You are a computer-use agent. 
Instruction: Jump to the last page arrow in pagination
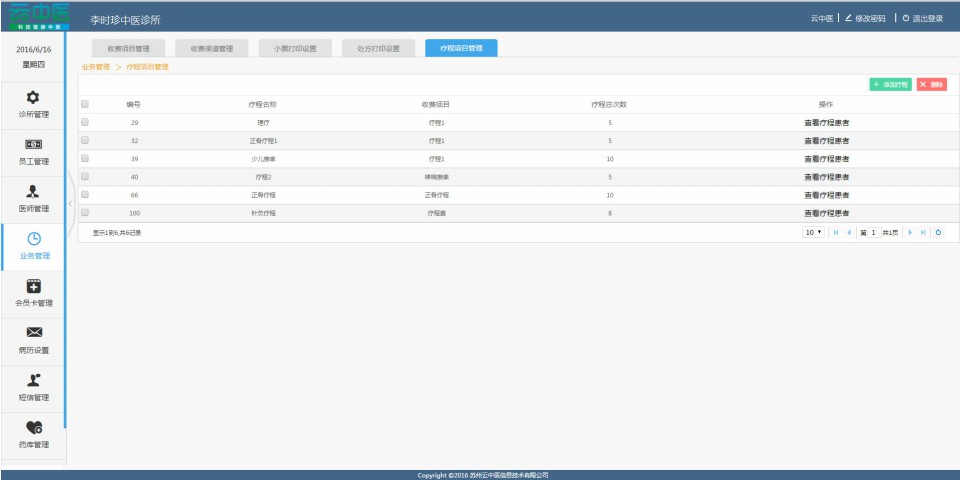923,232
